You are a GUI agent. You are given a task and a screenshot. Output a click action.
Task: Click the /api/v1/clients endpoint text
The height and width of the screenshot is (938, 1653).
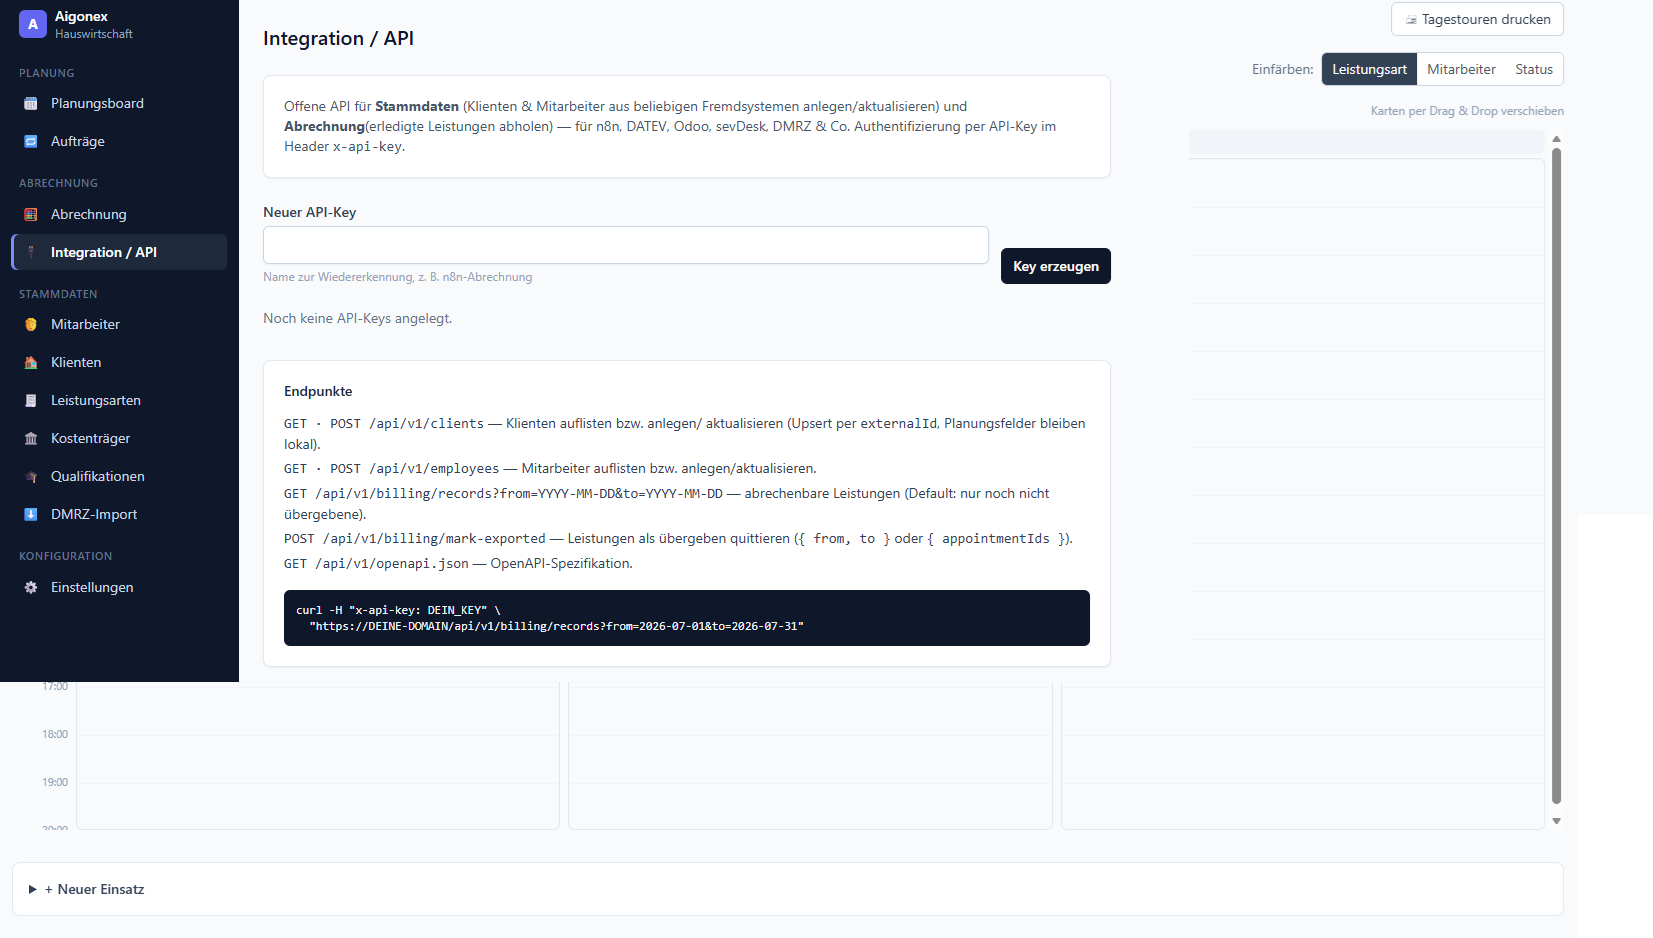pos(427,424)
